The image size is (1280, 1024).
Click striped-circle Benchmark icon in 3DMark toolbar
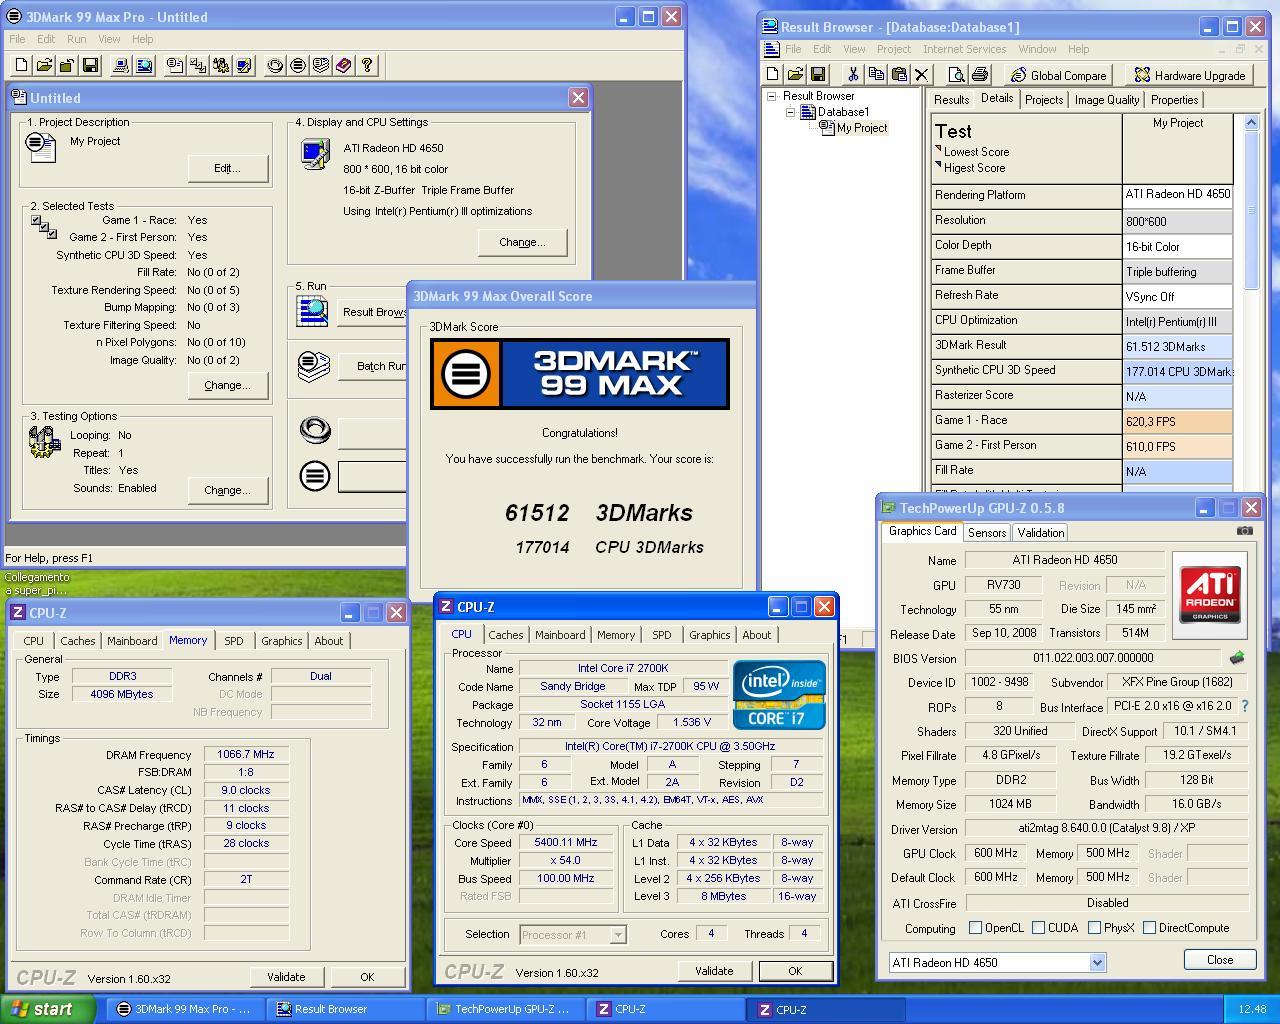(298, 65)
